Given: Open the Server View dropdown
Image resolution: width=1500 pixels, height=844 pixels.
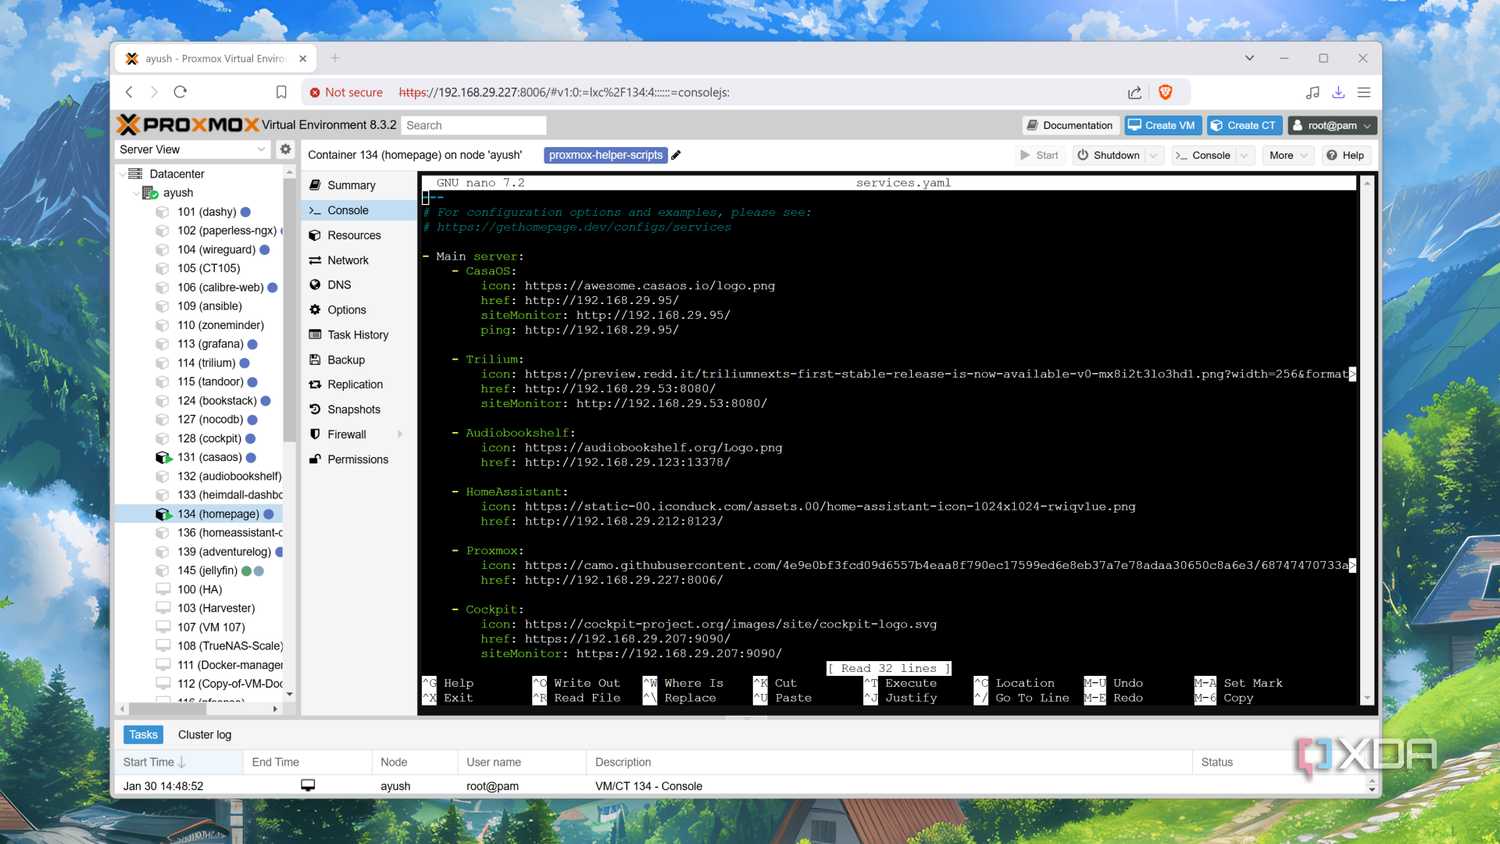Looking at the screenshot, I should point(262,149).
